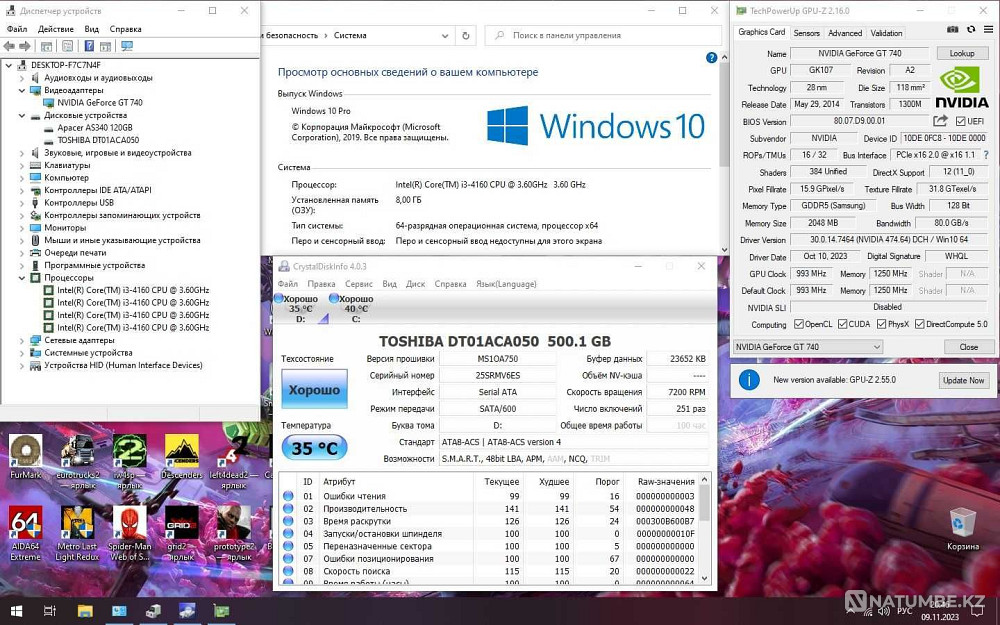Open the NVIDIA GeForce GT 740 GPU dropdown

tap(808, 347)
